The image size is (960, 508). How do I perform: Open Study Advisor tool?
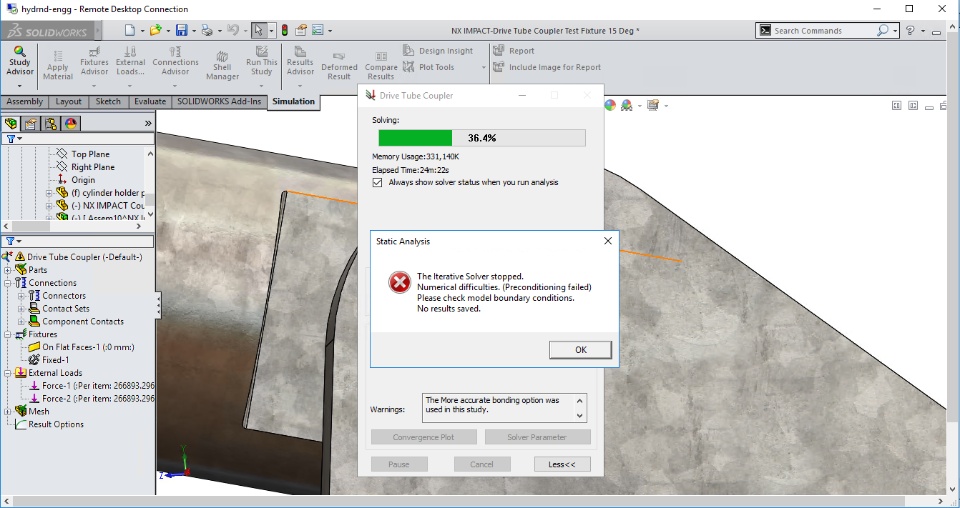click(x=20, y=61)
